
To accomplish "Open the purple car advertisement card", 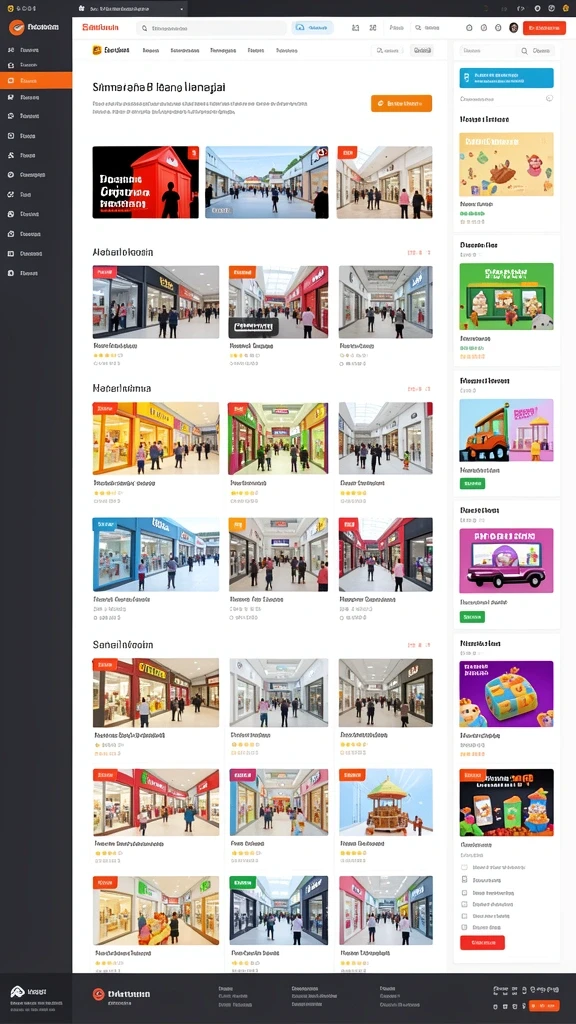I will click(x=506, y=560).
